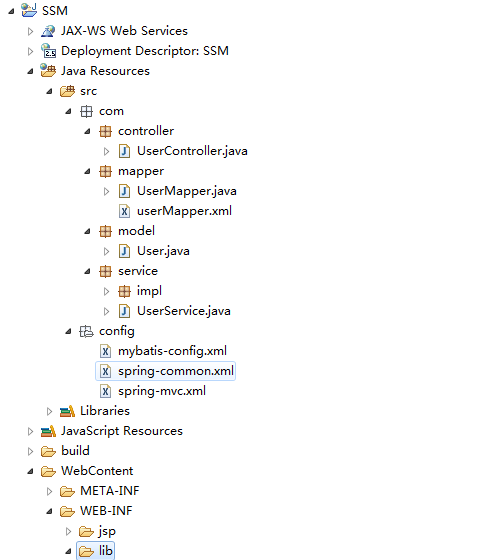Viewport: 499px width, 560px height.
Task: Select the 'WebContent' label
Action: 97,471
